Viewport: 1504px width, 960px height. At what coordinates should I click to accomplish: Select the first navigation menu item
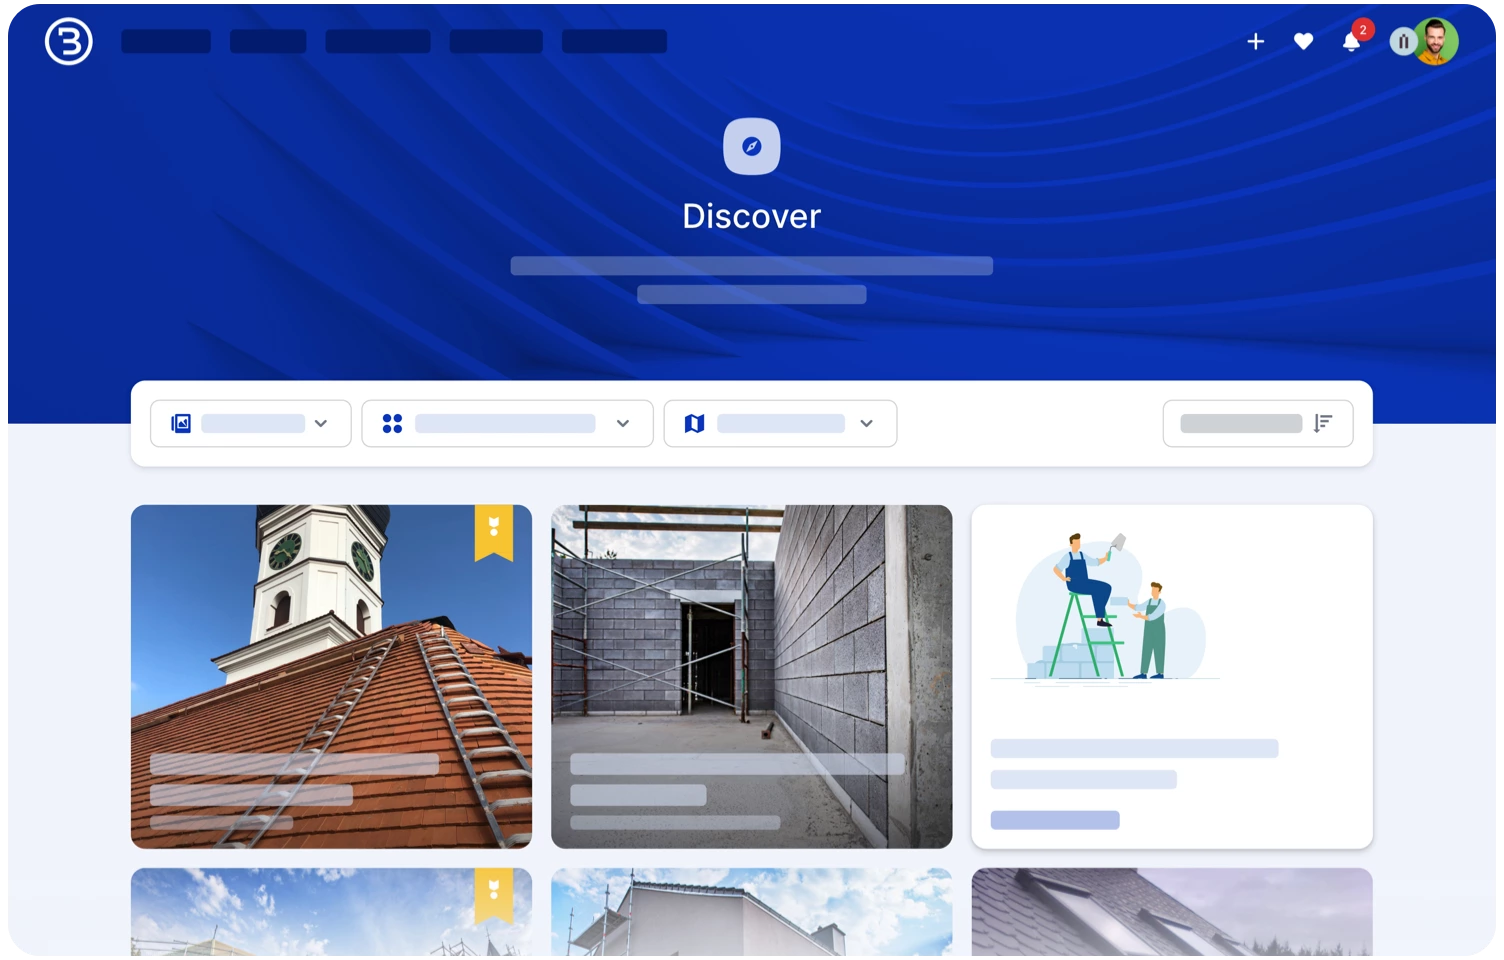coord(166,42)
